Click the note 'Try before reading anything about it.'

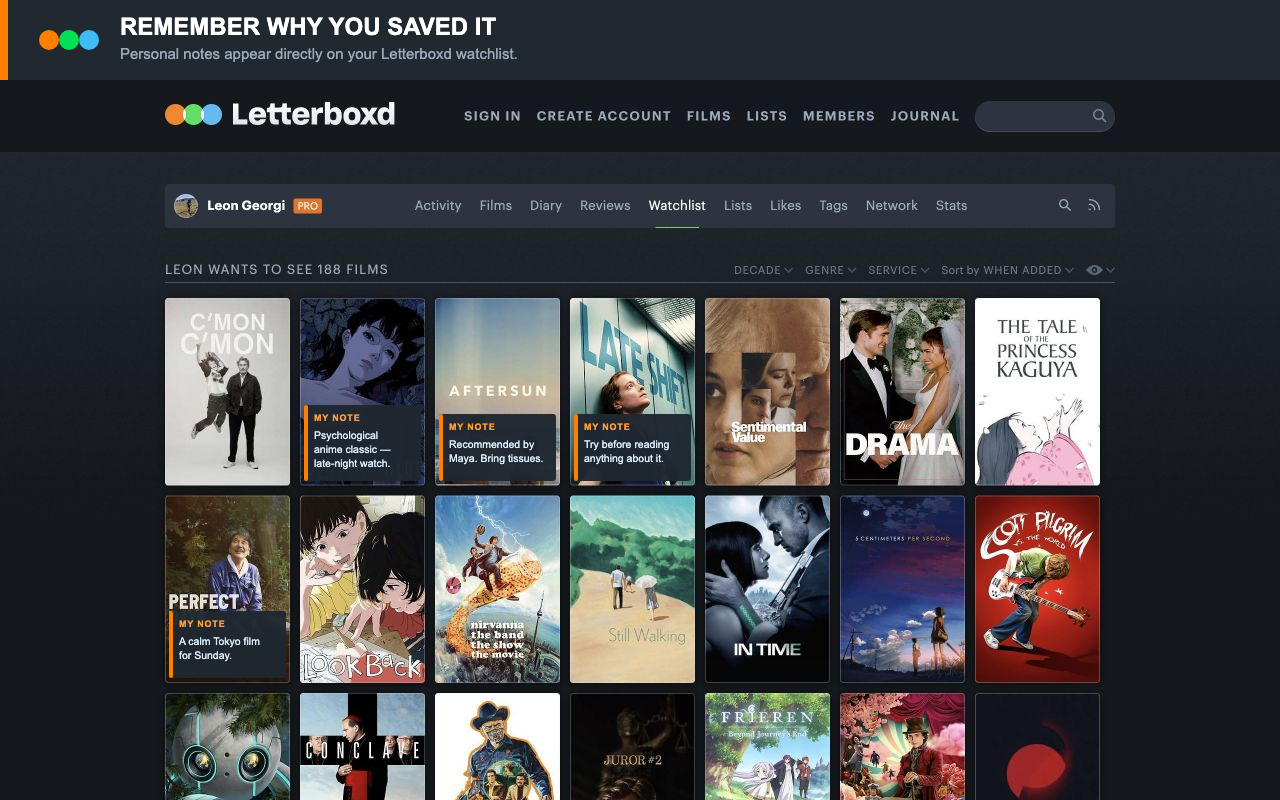[x=632, y=447]
